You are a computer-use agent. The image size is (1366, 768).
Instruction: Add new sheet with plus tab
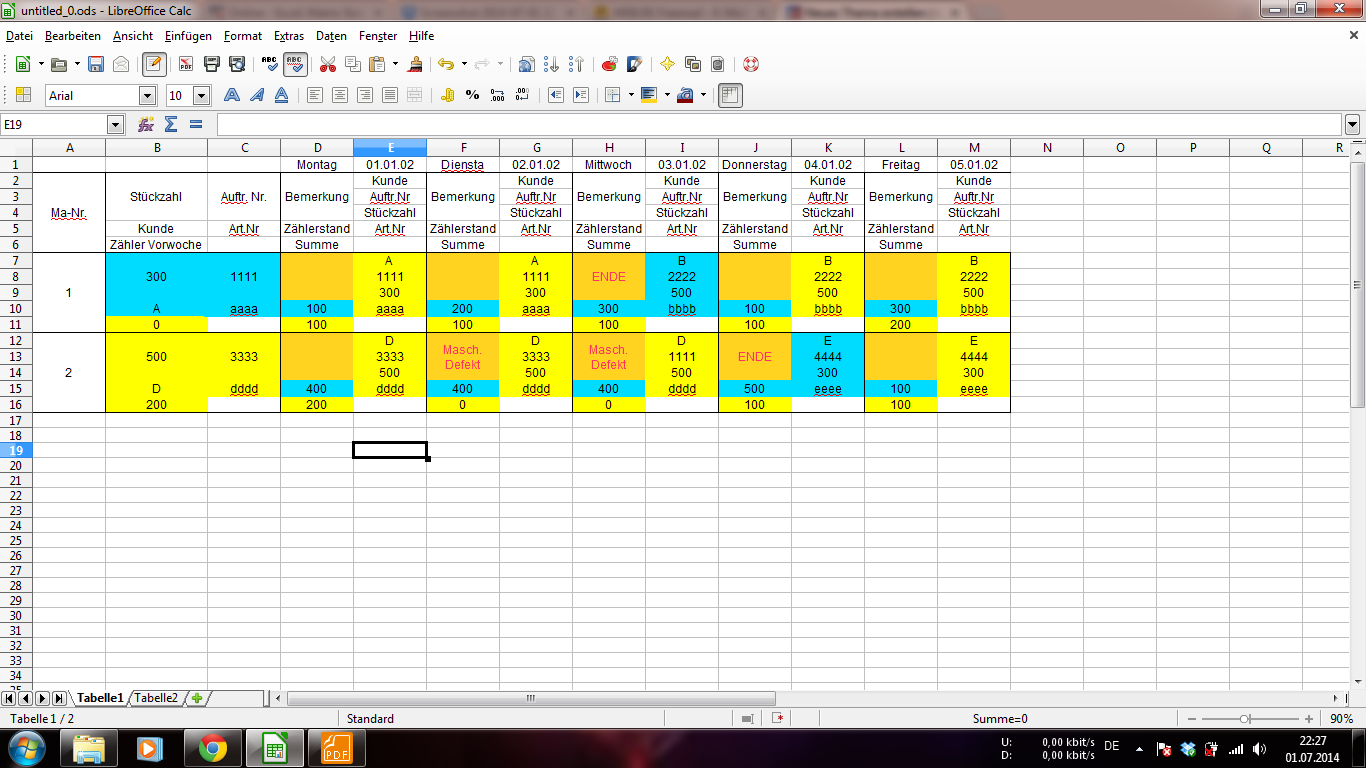point(197,698)
